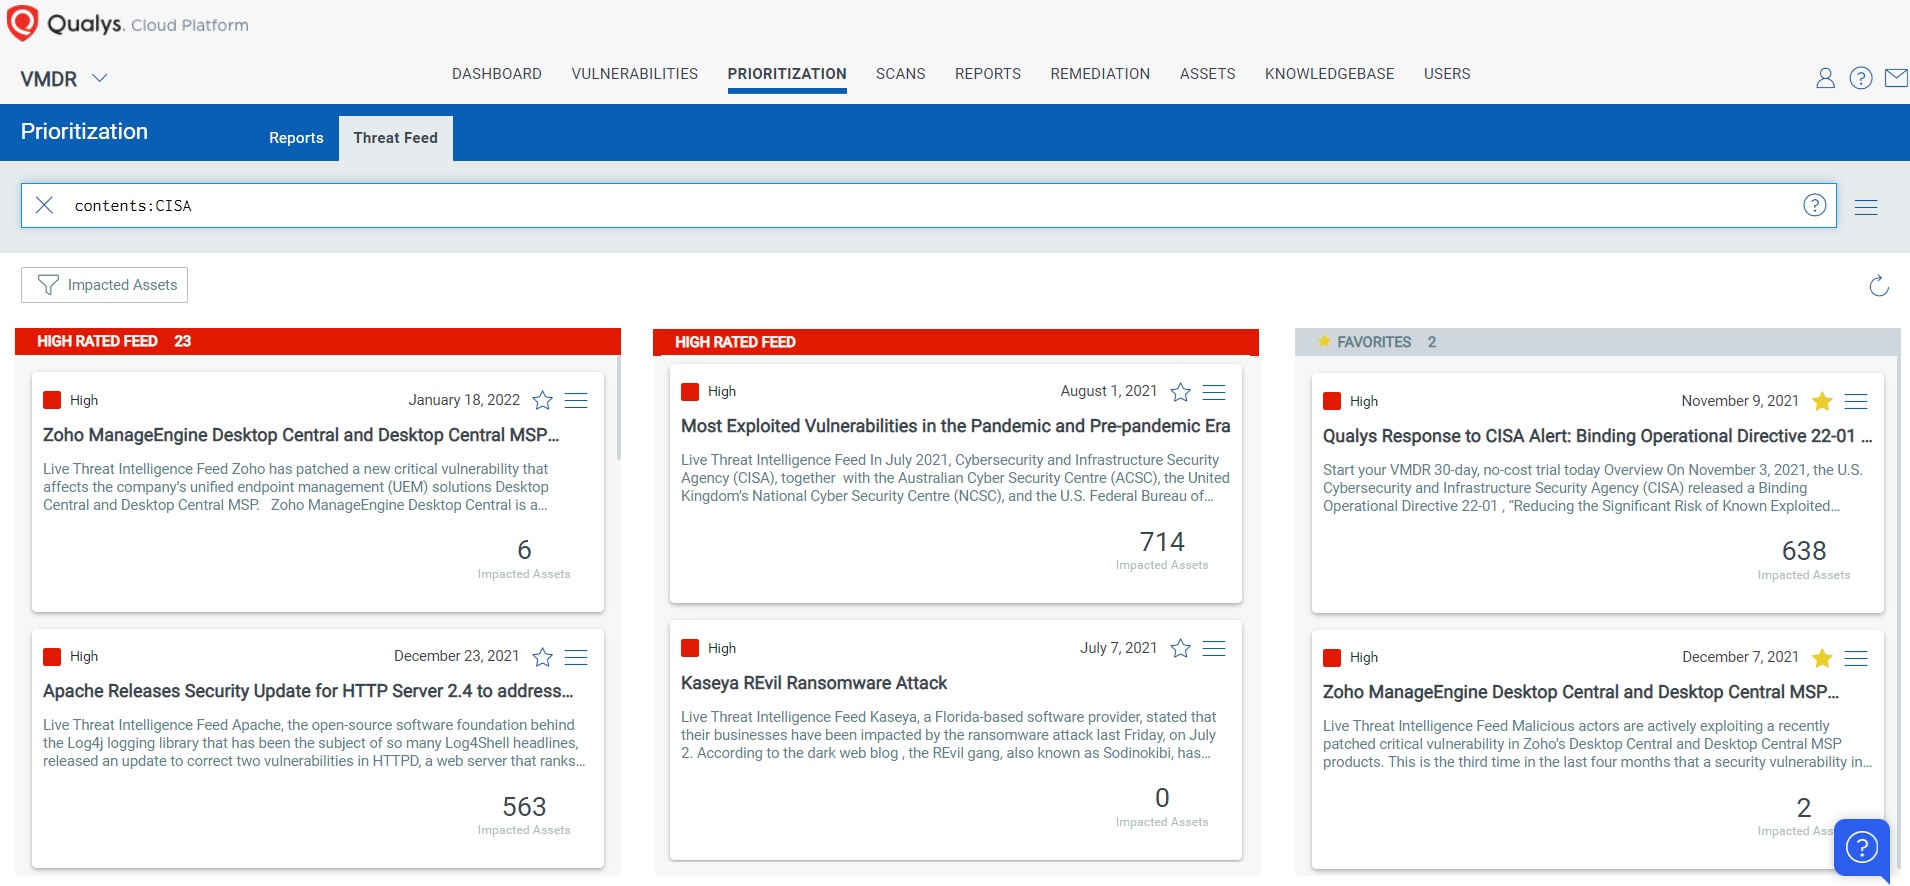Refresh the threat feed
Screen dimensions: 1910x886
pyautogui.click(x=1879, y=286)
